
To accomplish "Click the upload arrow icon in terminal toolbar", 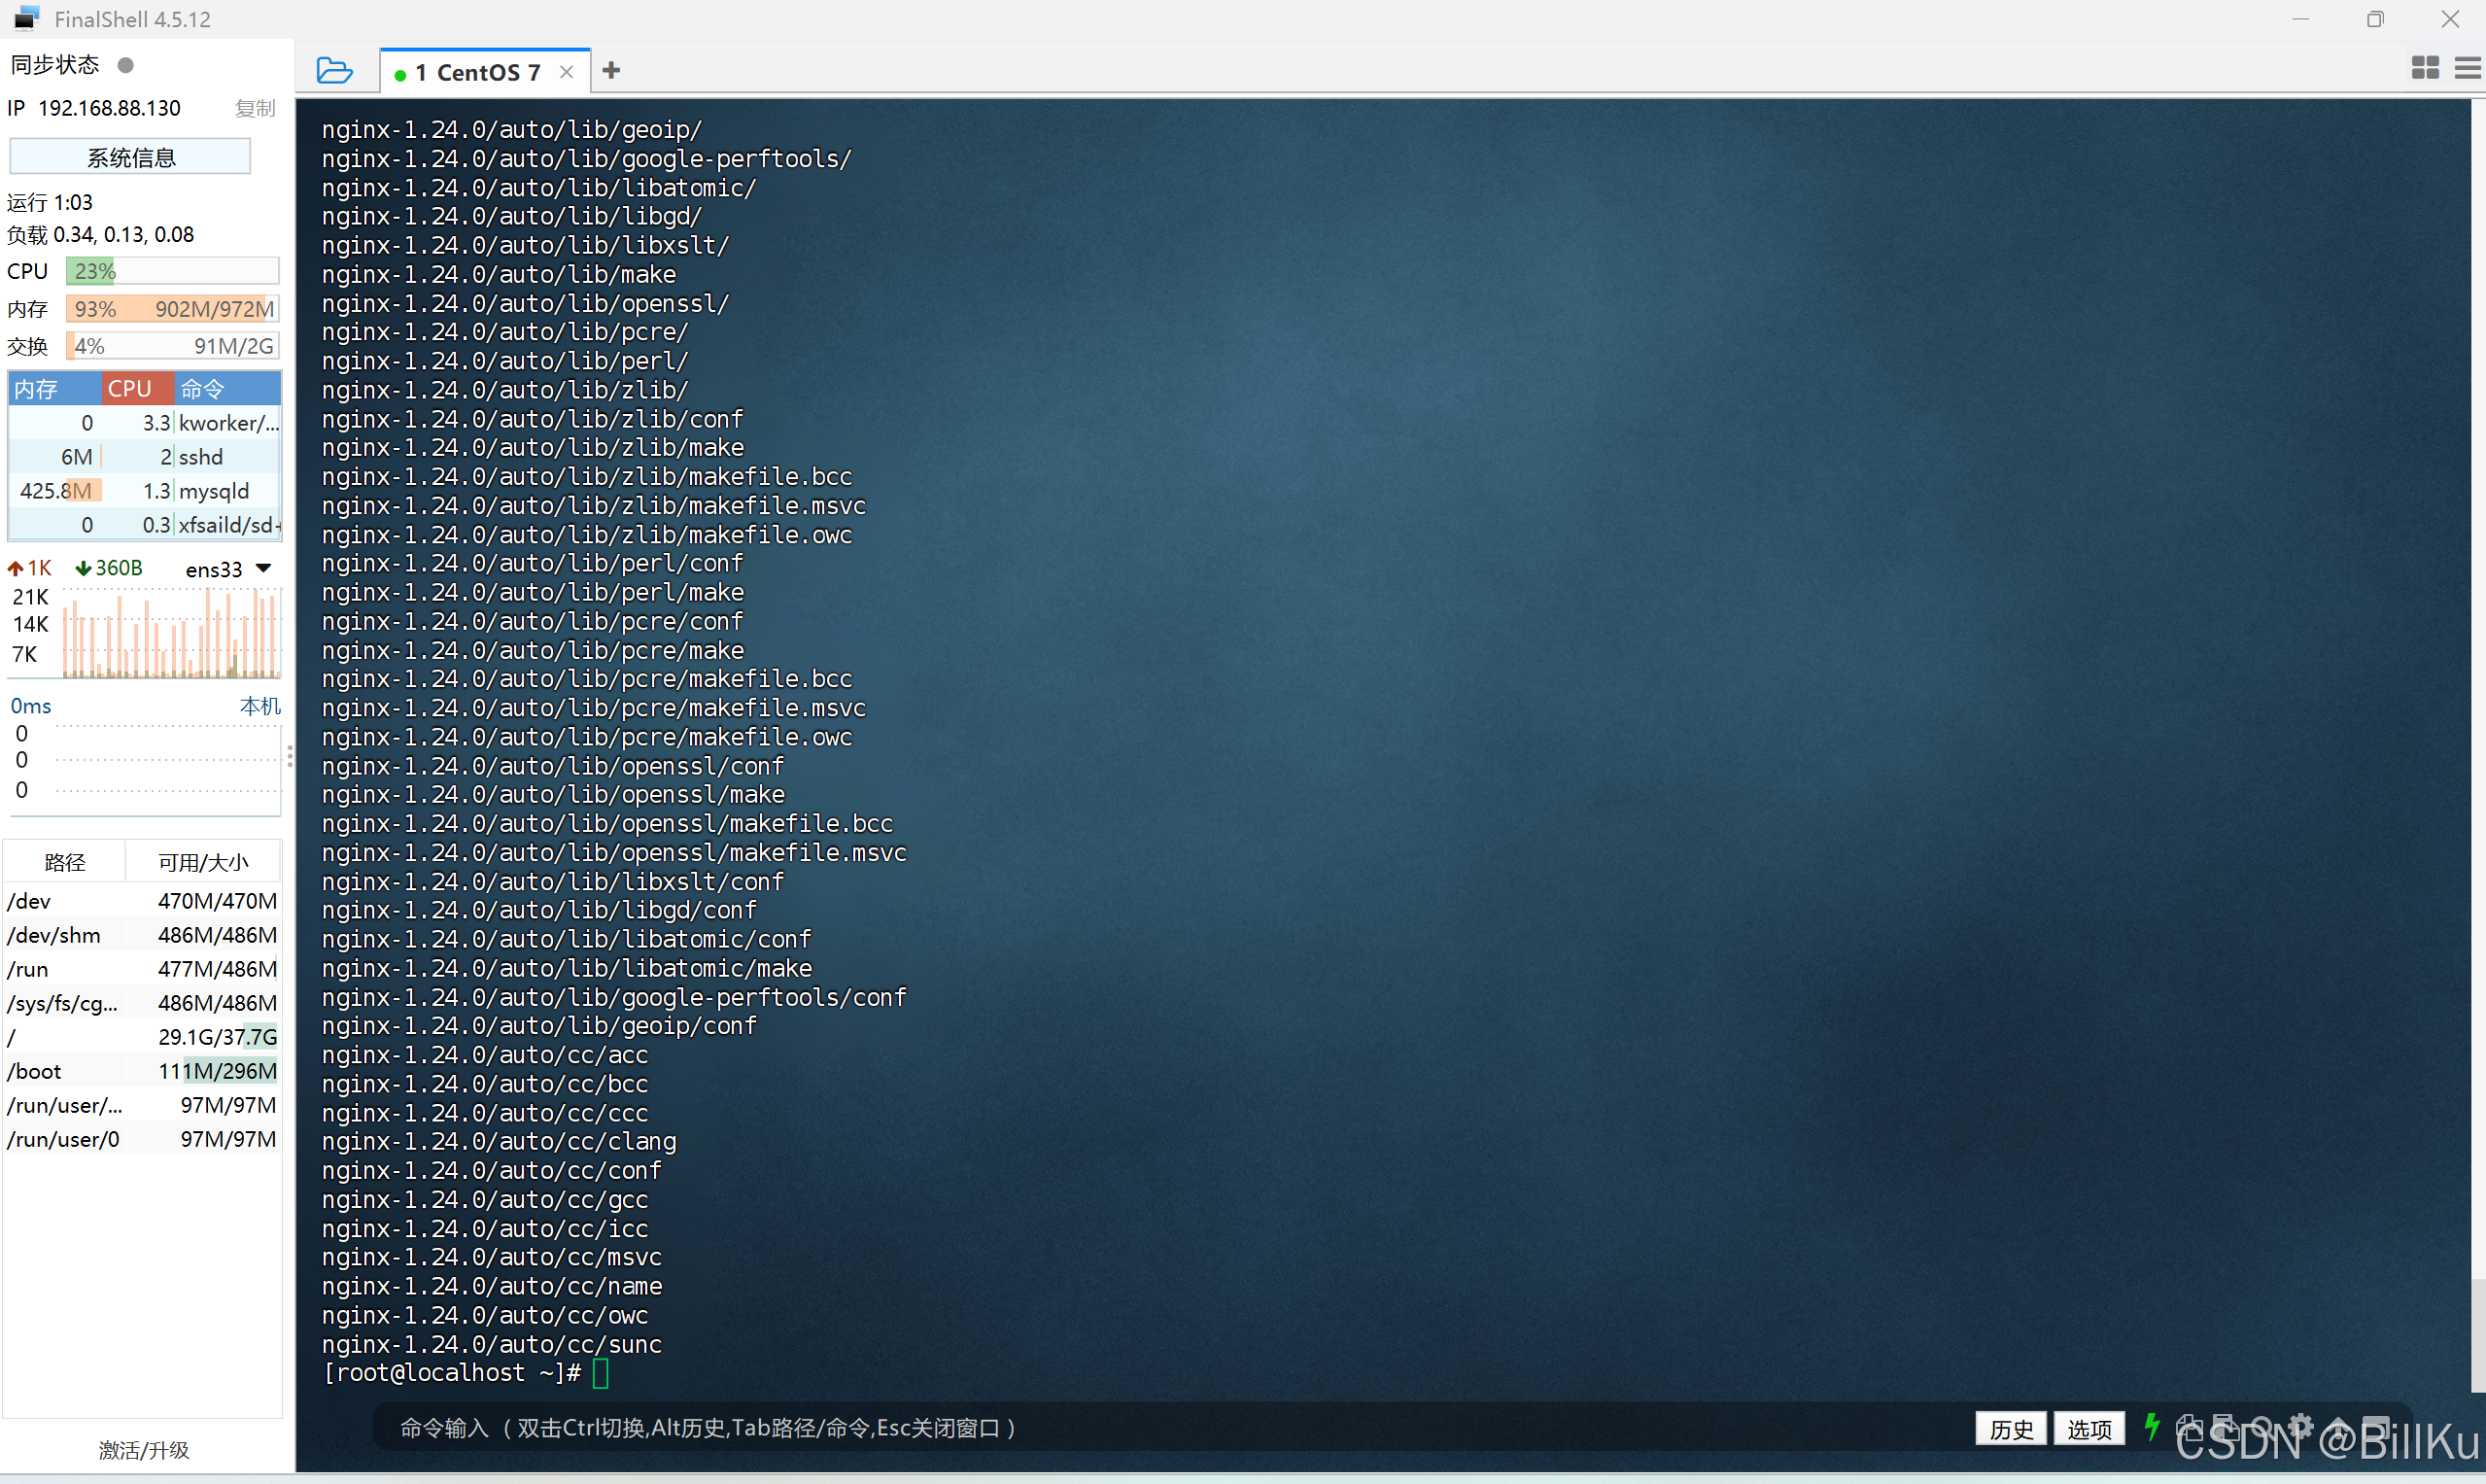I will coord(2339,1427).
